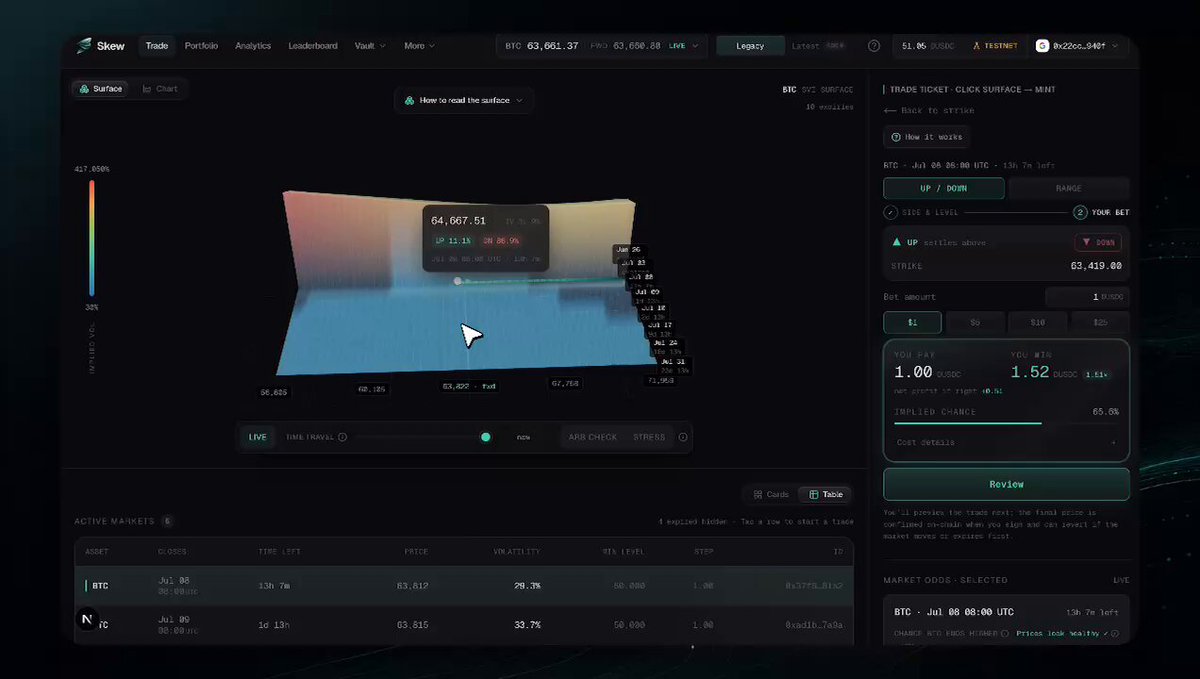Show active markets as Table
Screen dimensions: 1200x679
826,494
